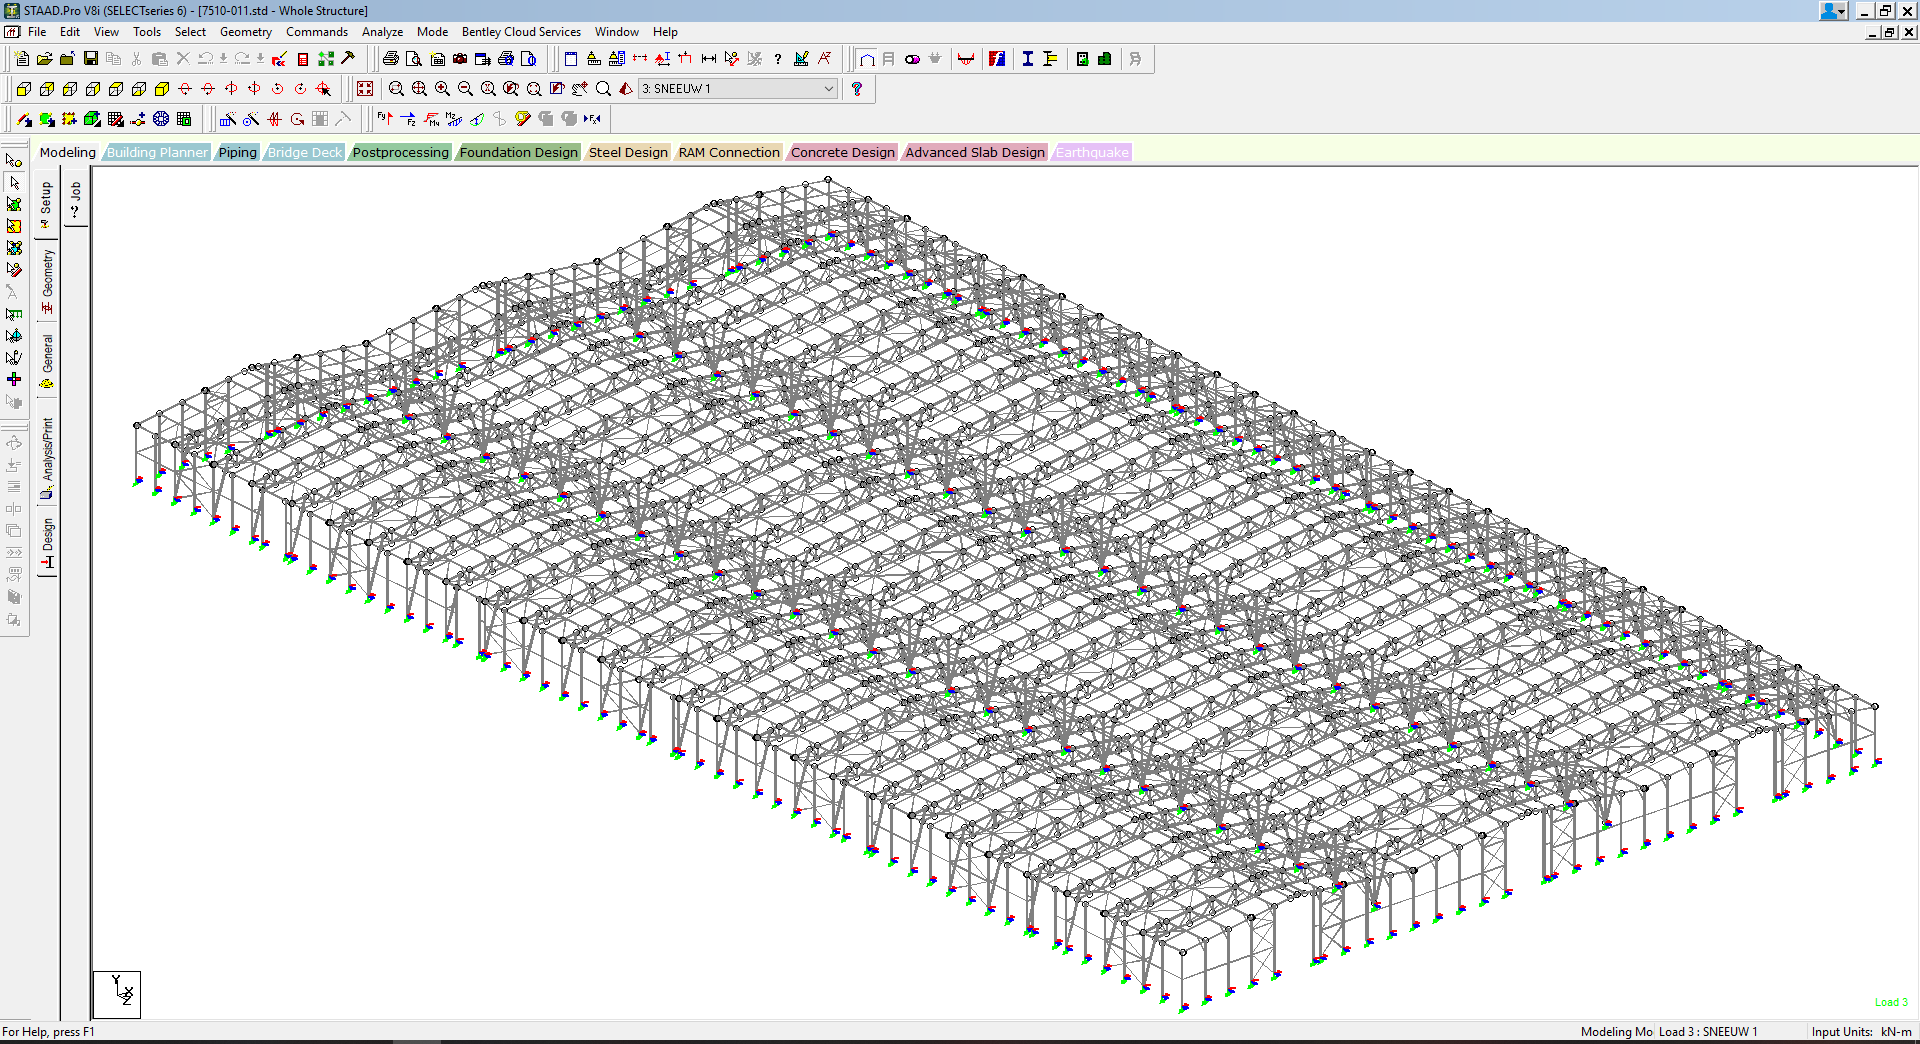Click the Add Solid green cube icon
Screen dimensions: 1920x1044
pyautogui.click(x=92, y=119)
